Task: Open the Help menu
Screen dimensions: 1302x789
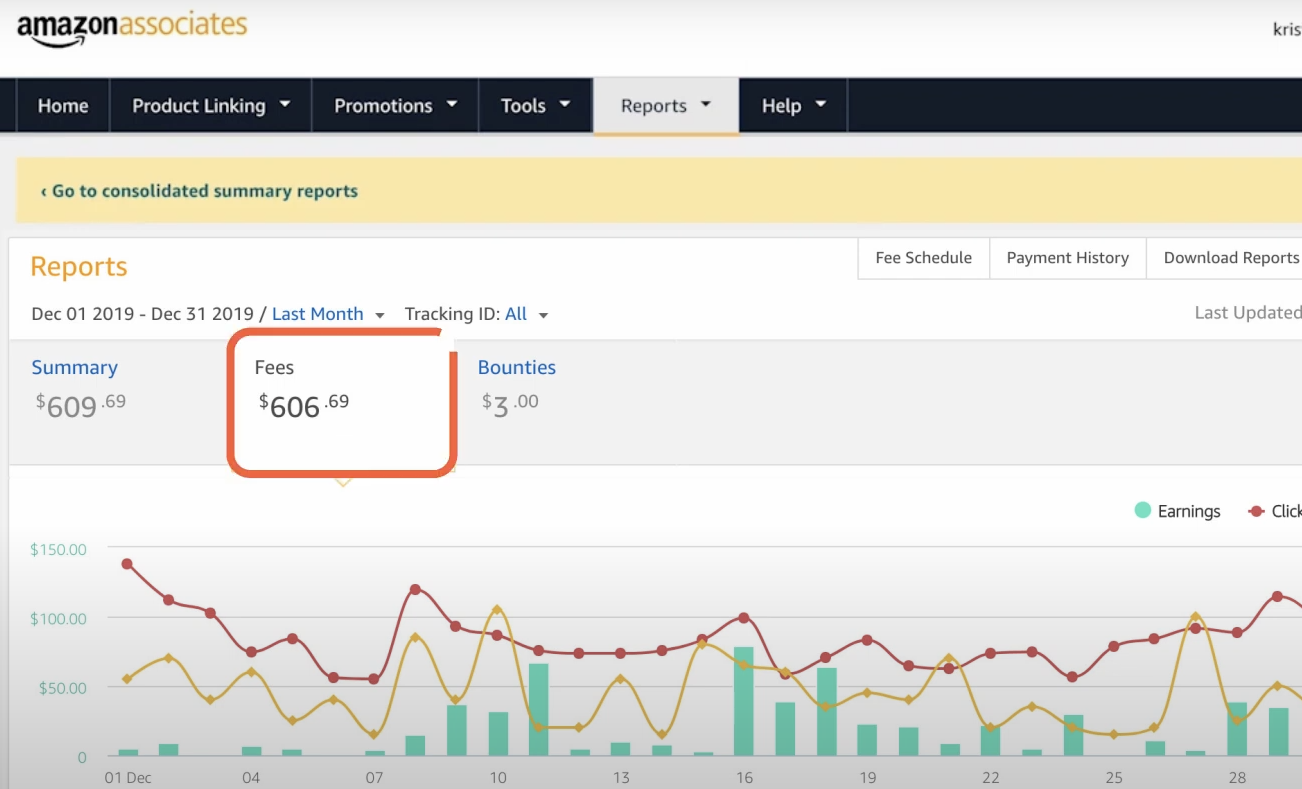Action: click(x=794, y=106)
